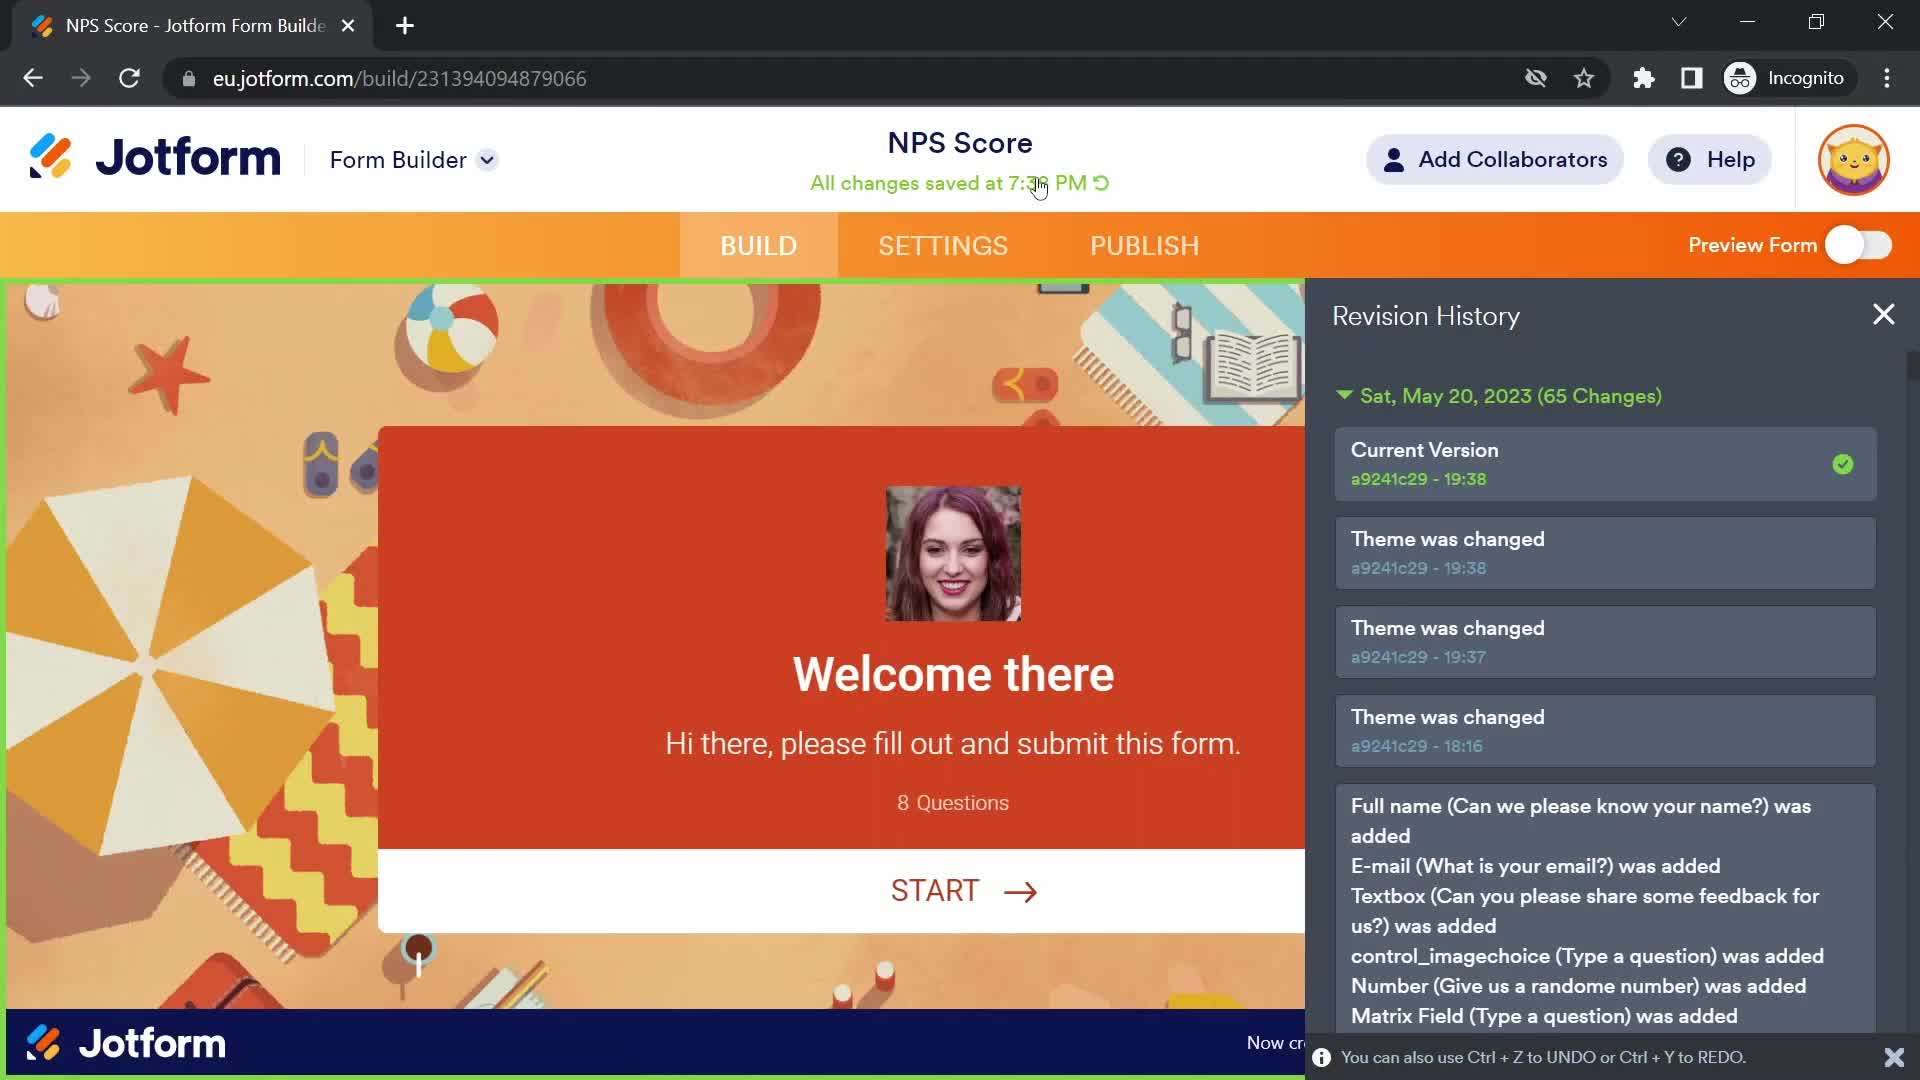Click the bookmark/star icon in address bar
The image size is (1920, 1080).
click(x=1585, y=78)
